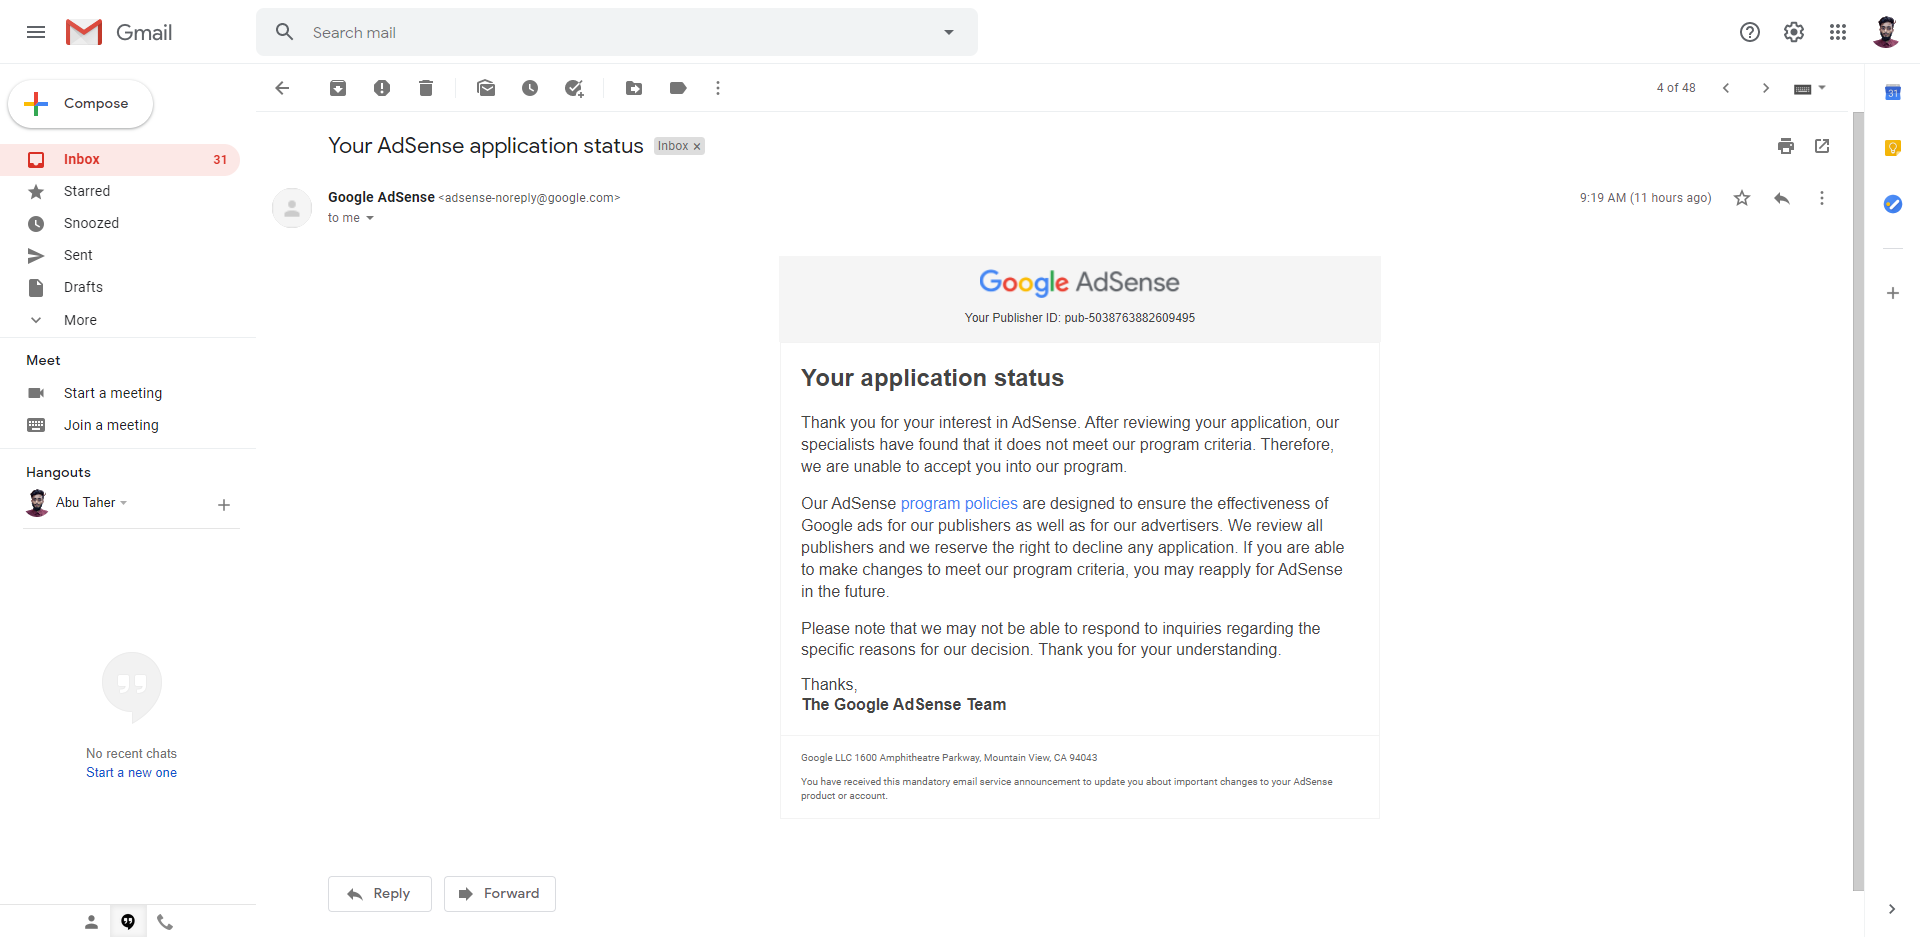Star this AdSense message
Image resolution: width=1920 pixels, height=937 pixels.
1742,198
